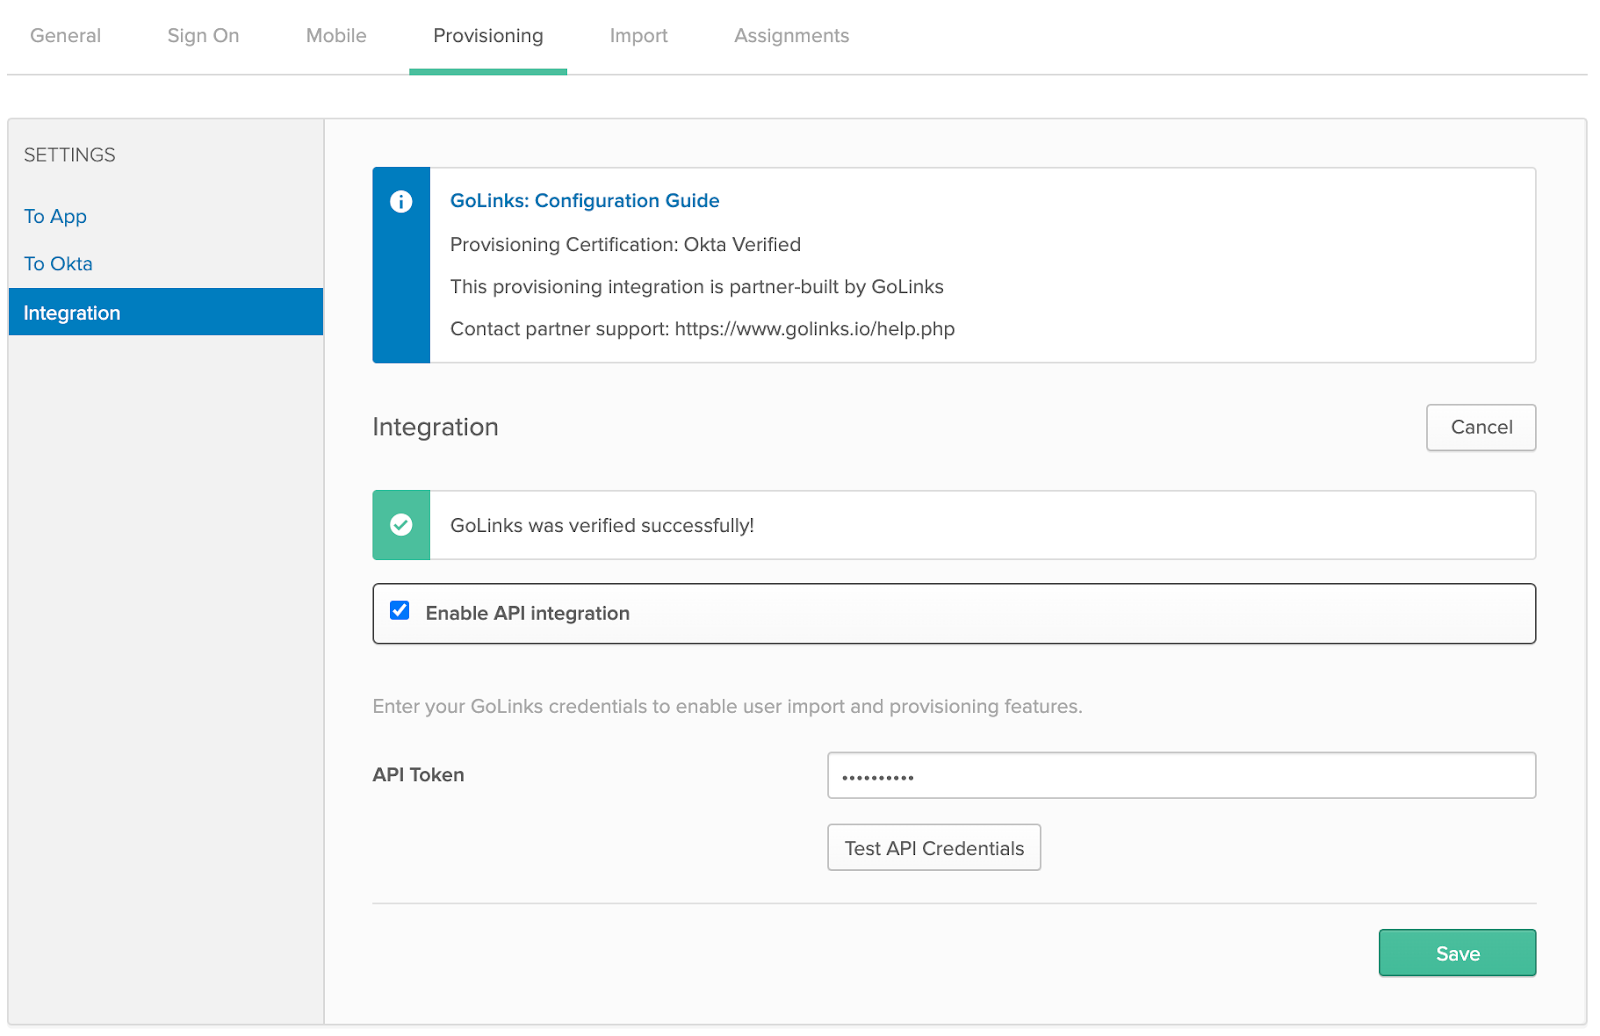Select To Okta under Settings
1600x1036 pixels.
57,263
